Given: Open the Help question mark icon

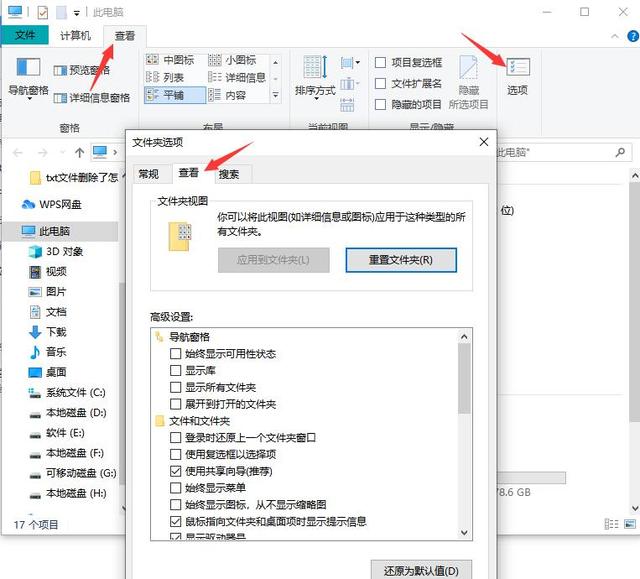Looking at the screenshot, I should (633, 36).
